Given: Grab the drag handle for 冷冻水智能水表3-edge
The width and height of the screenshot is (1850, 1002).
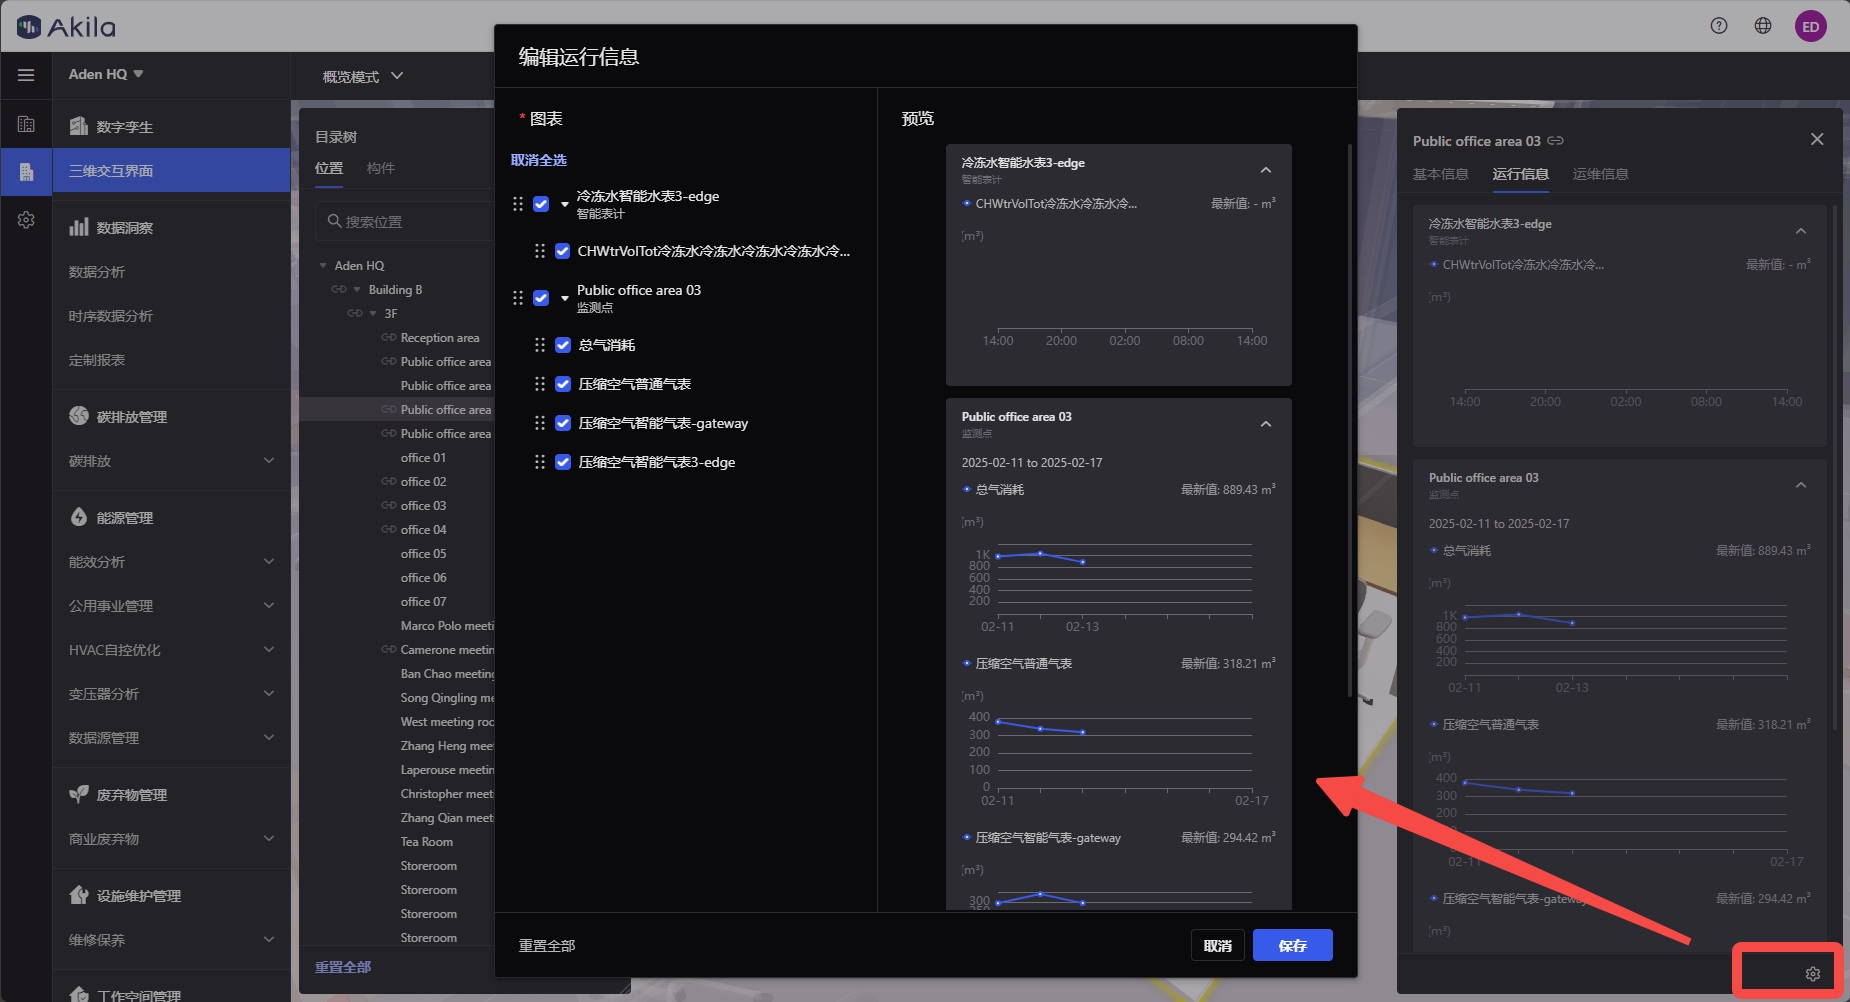Looking at the screenshot, I should (x=518, y=204).
